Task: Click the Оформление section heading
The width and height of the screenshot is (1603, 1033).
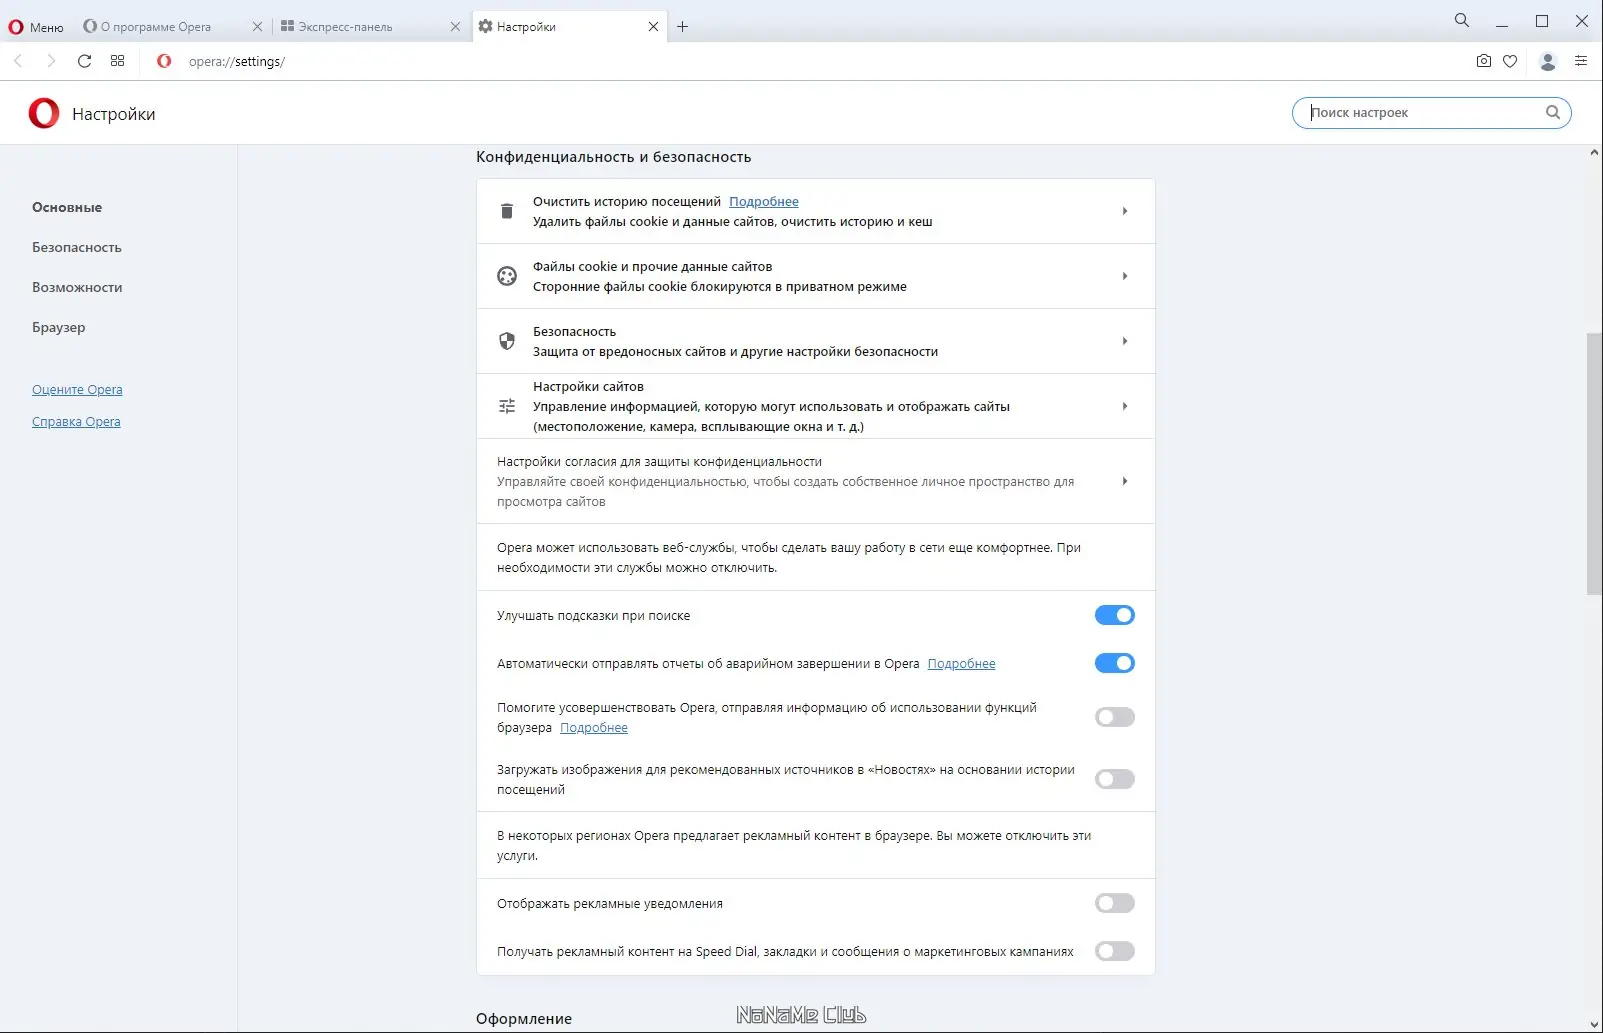Action: (x=524, y=1019)
